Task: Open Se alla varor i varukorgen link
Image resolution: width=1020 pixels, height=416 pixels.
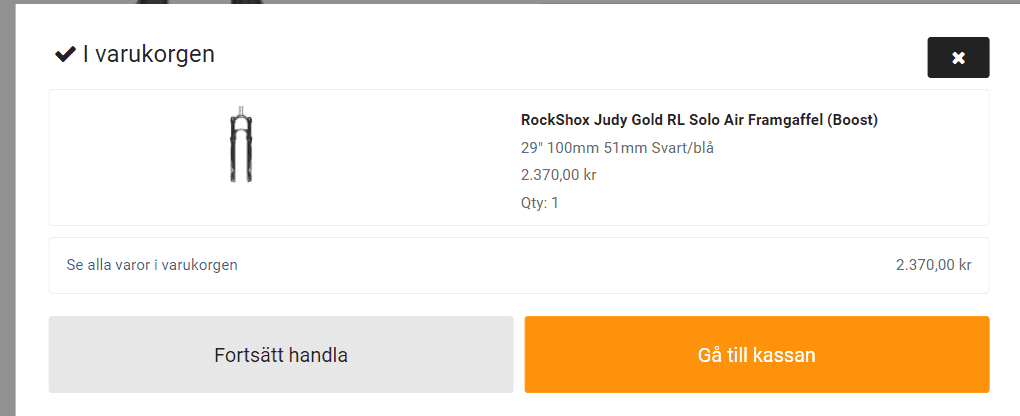Action: 152,265
